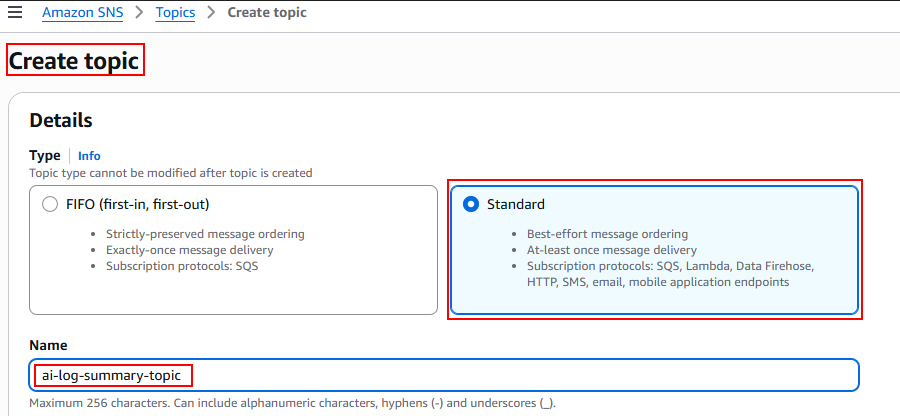Click the 'Strictly-preserved message ordering' bullet
This screenshot has width=900, height=416.
(x=205, y=234)
